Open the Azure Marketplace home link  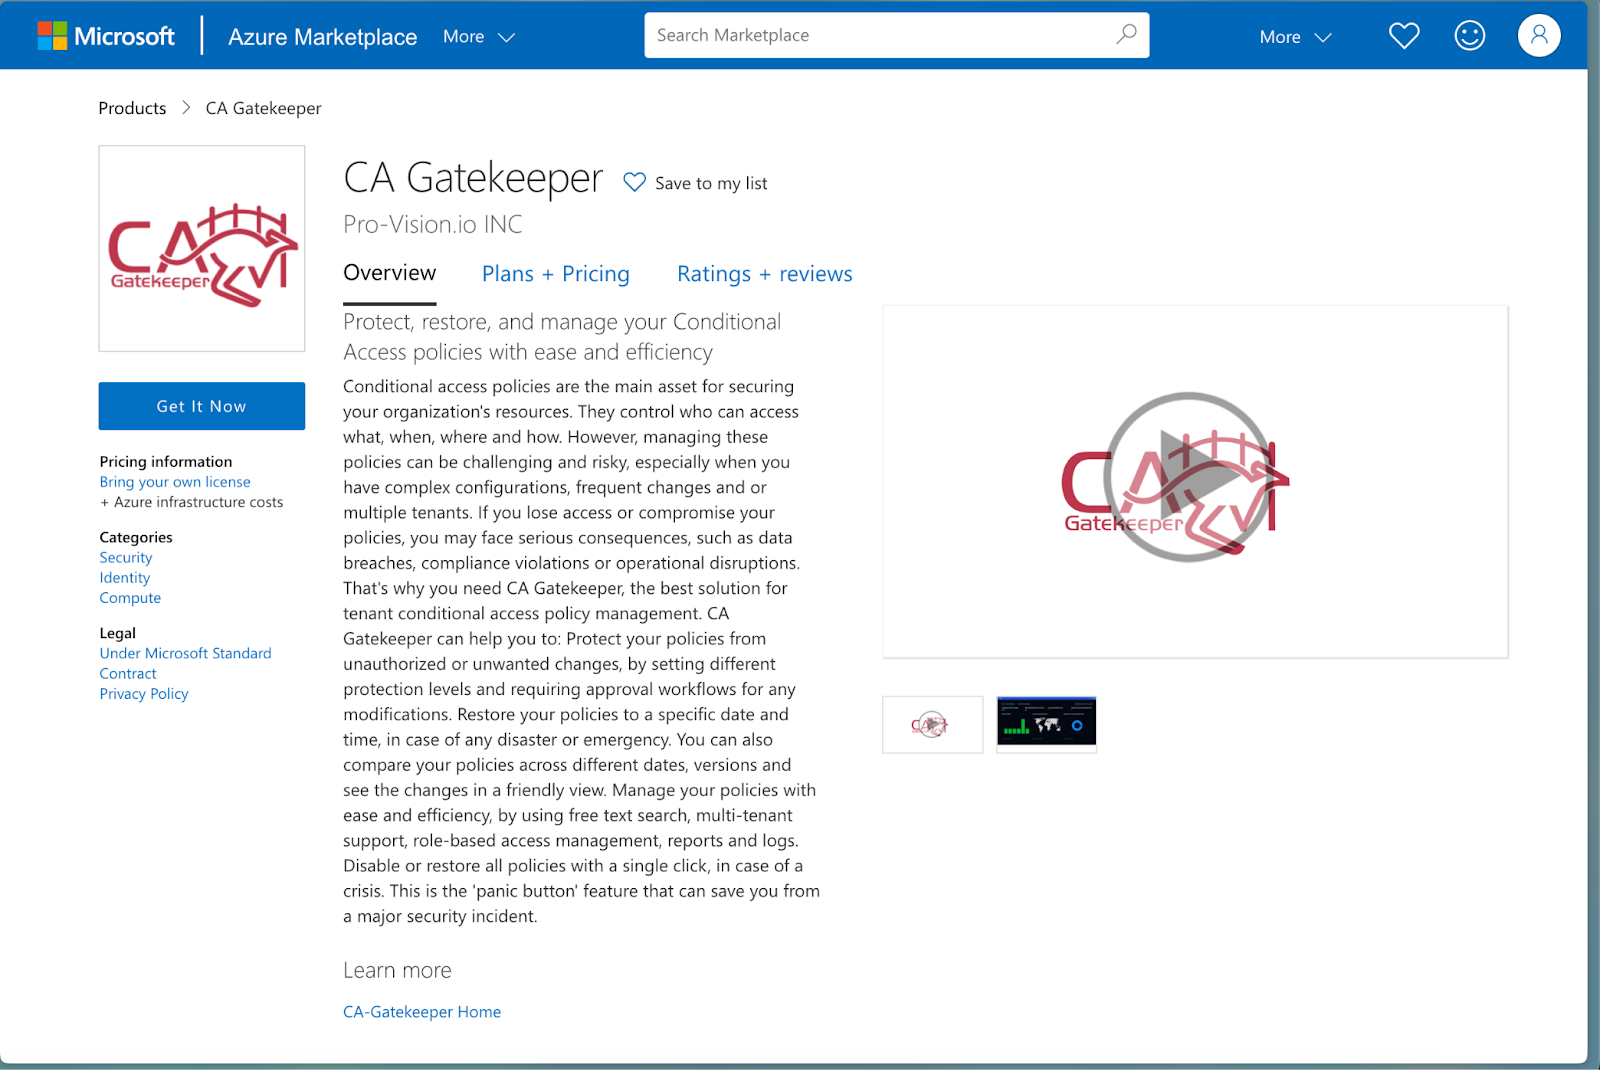click(x=322, y=37)
